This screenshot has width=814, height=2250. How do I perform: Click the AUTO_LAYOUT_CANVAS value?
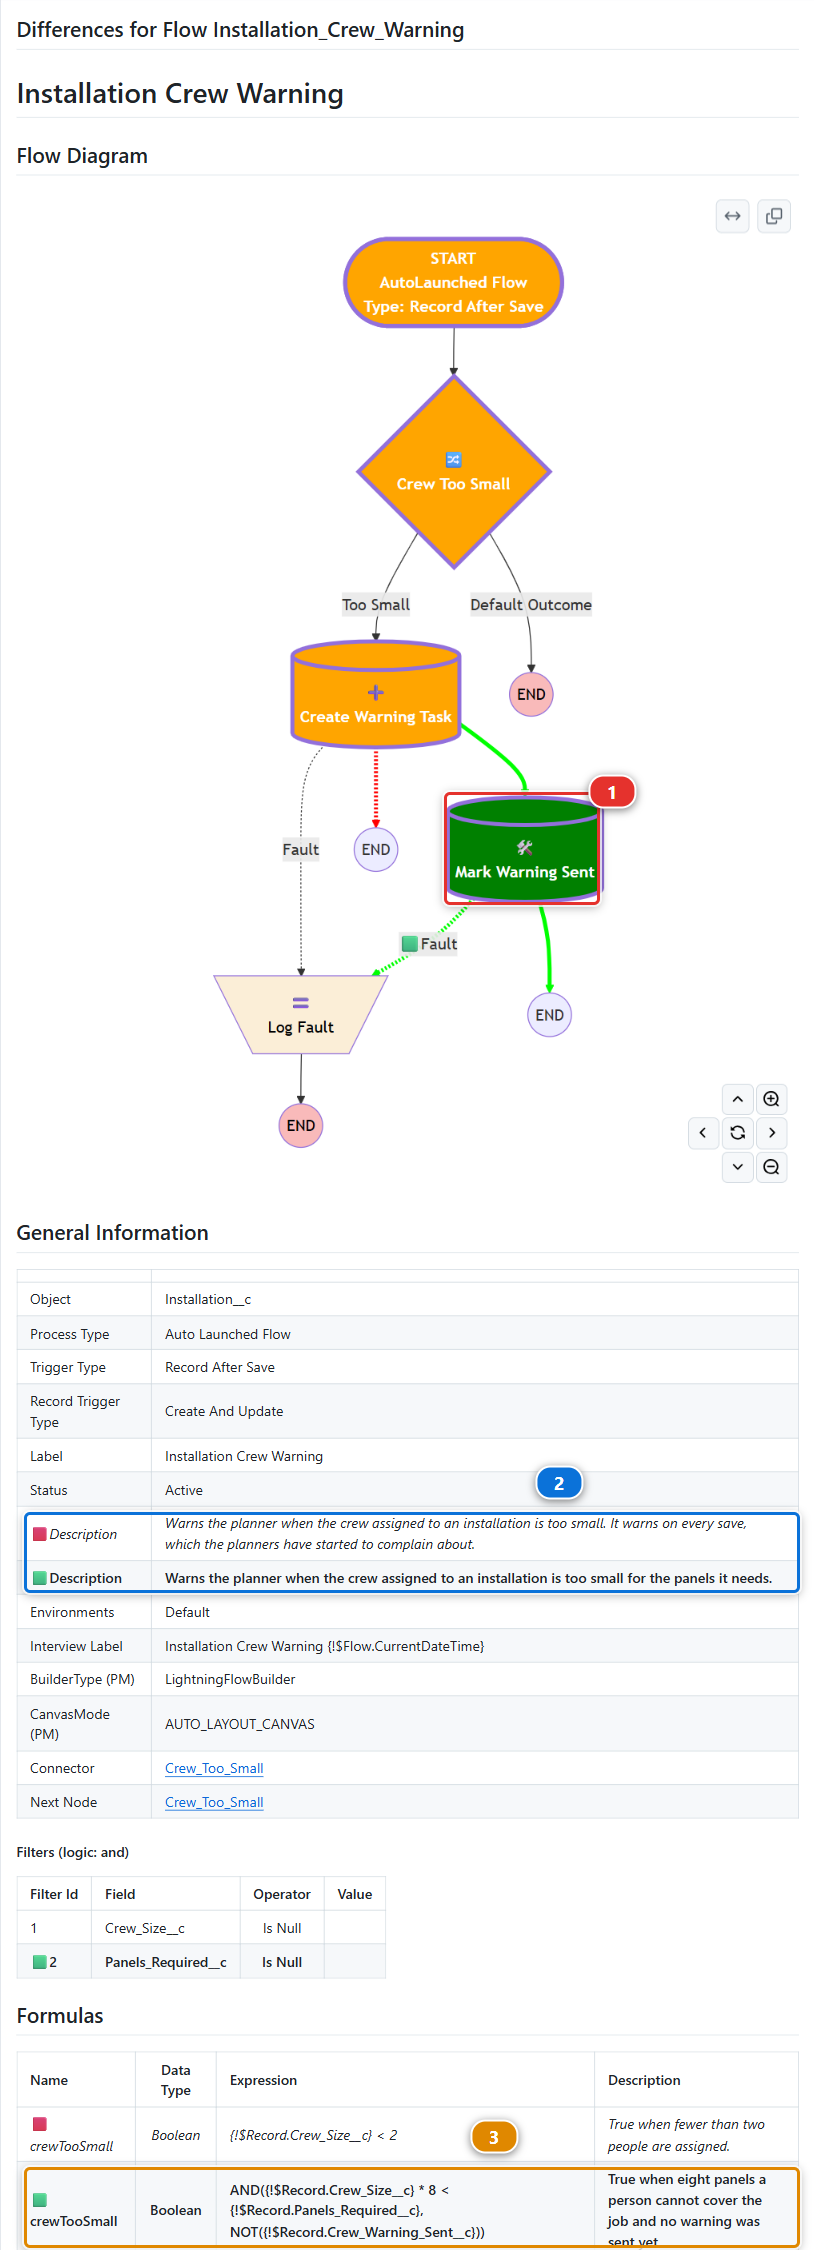point(240,1724)
